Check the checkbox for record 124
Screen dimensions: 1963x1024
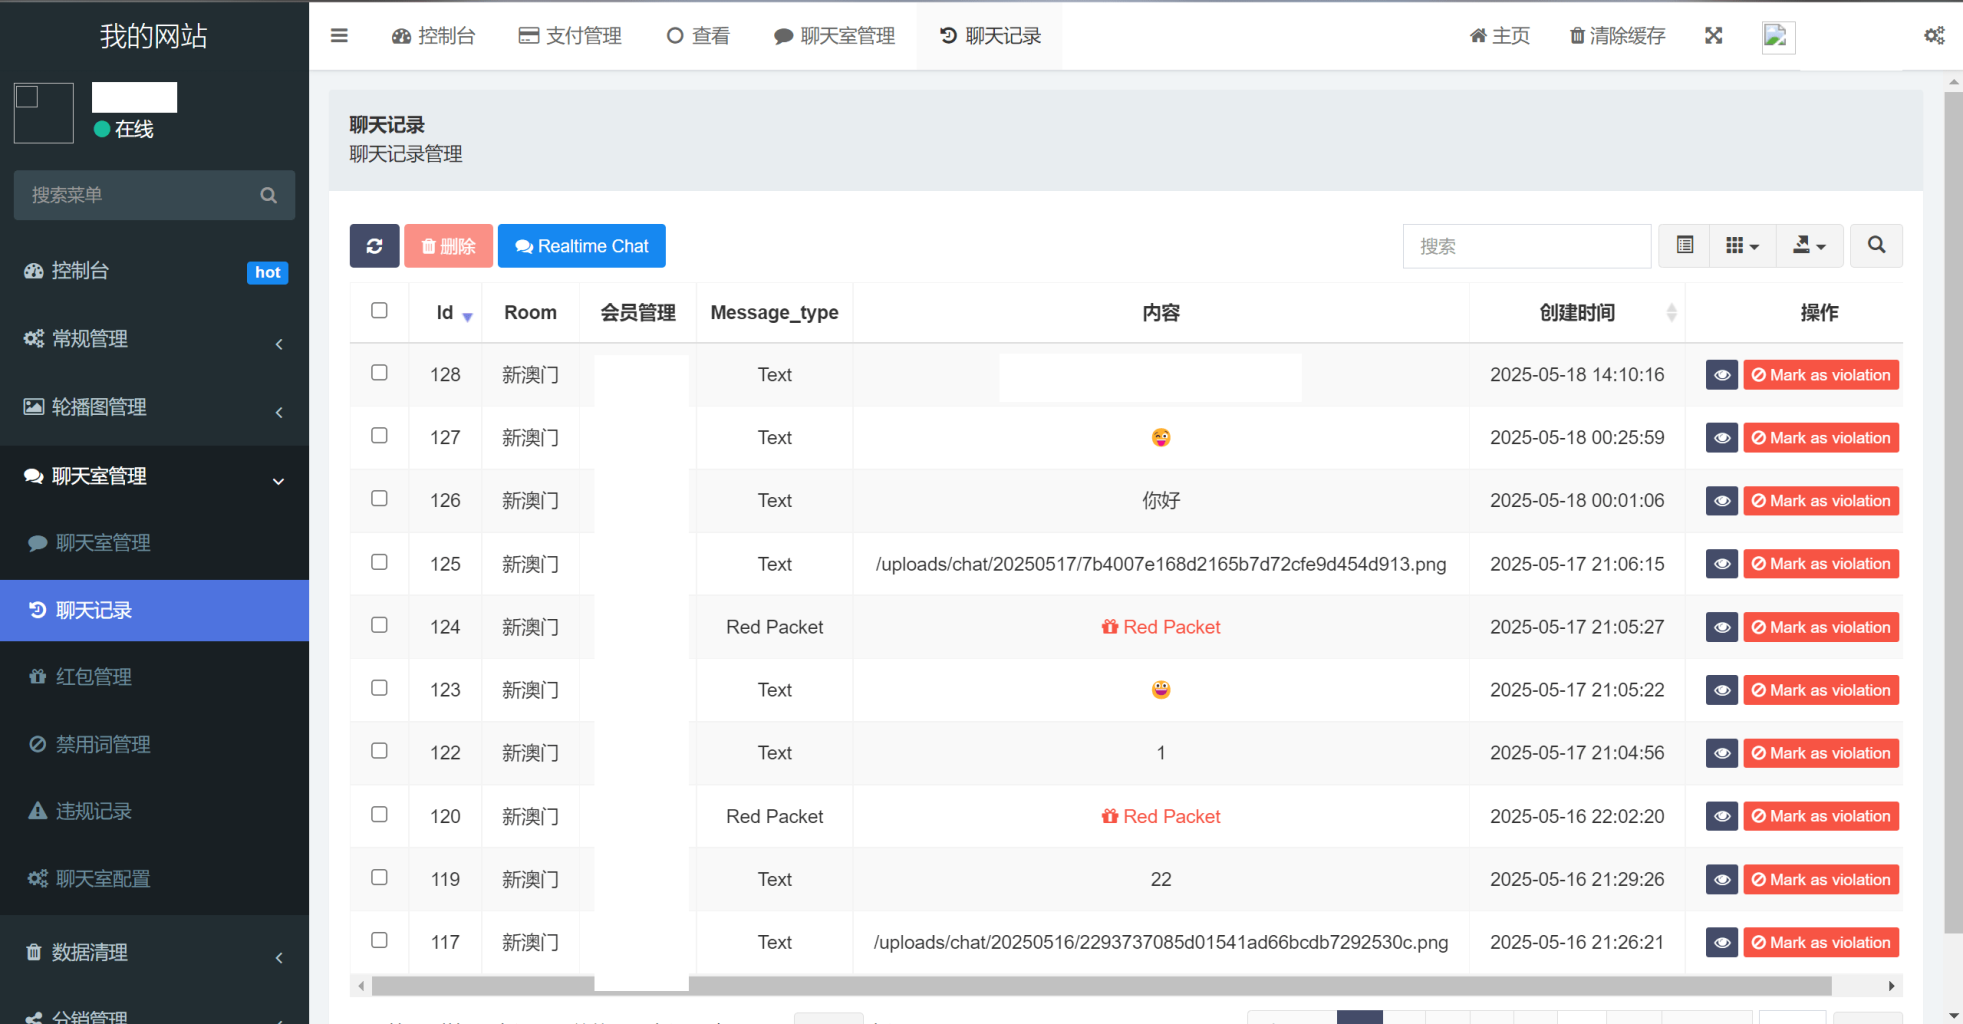click(x=379, y=625)
